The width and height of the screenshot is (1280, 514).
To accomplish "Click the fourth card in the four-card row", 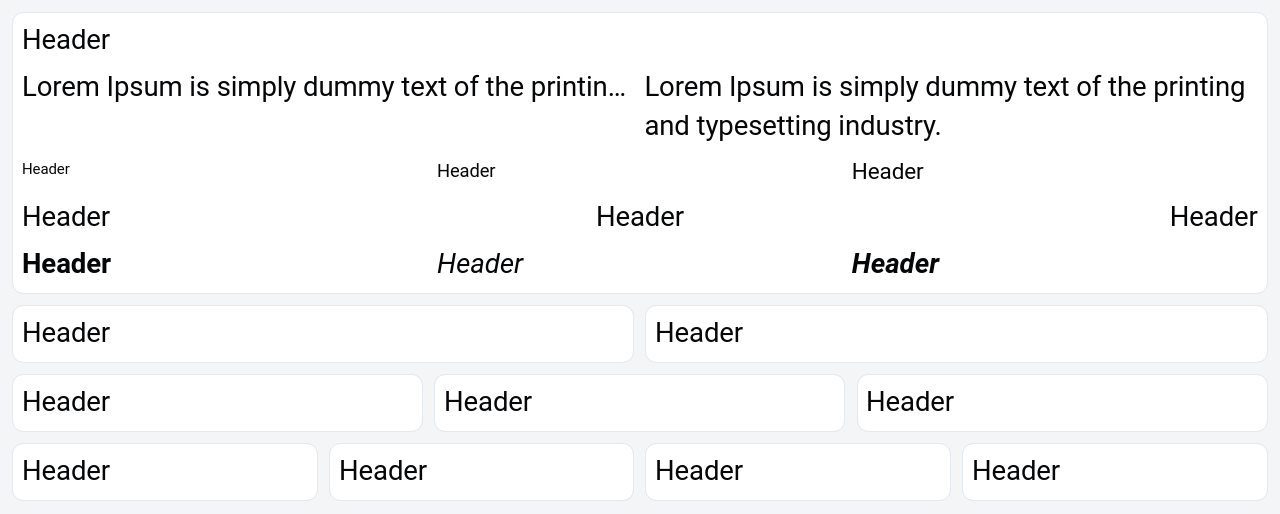I will coord(1114,472).
